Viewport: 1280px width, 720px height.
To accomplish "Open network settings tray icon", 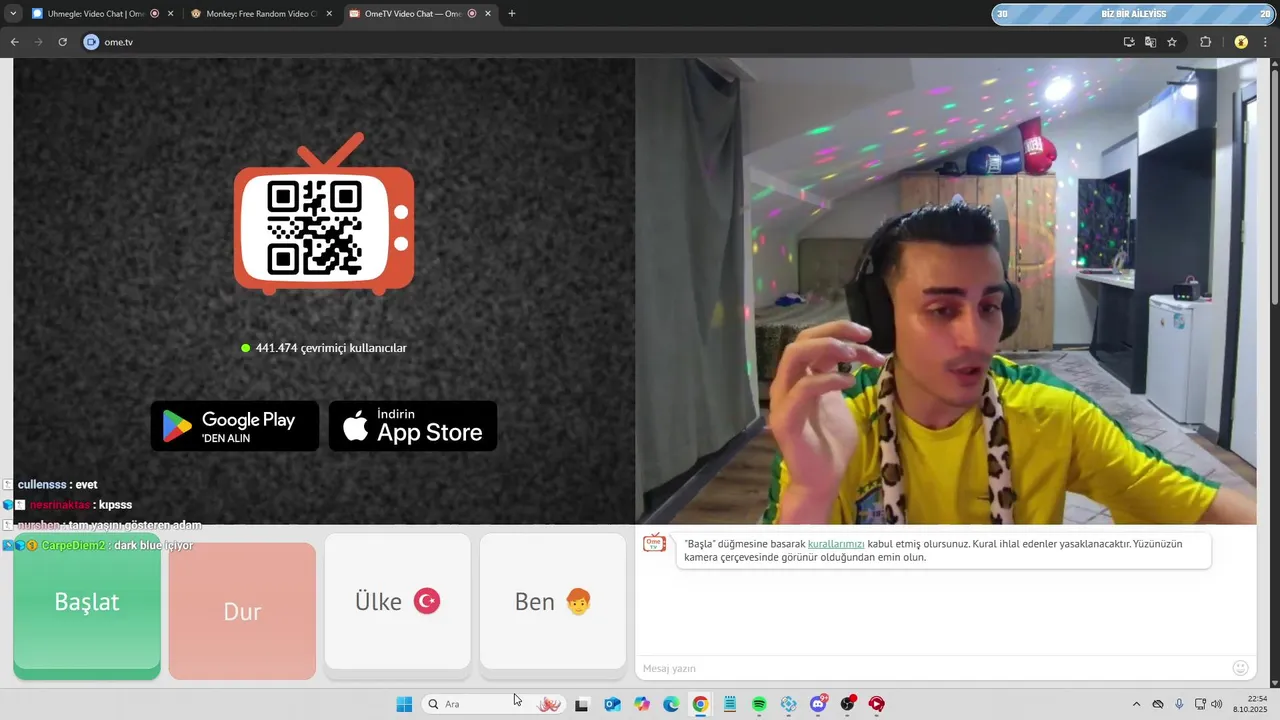I will pyautogui.click(x=1200, y=704).
